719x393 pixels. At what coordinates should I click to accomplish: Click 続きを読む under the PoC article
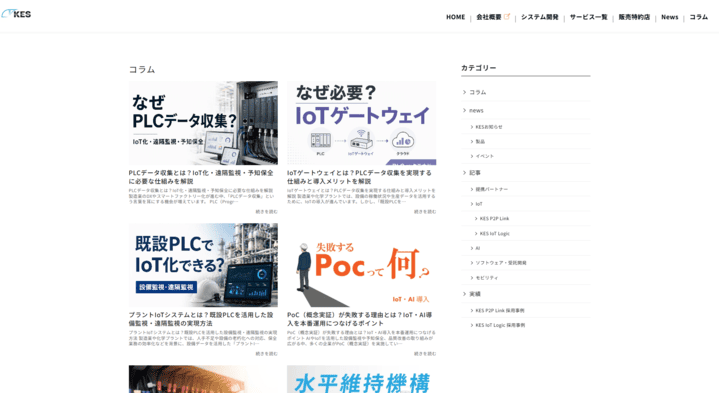[425, 354]
